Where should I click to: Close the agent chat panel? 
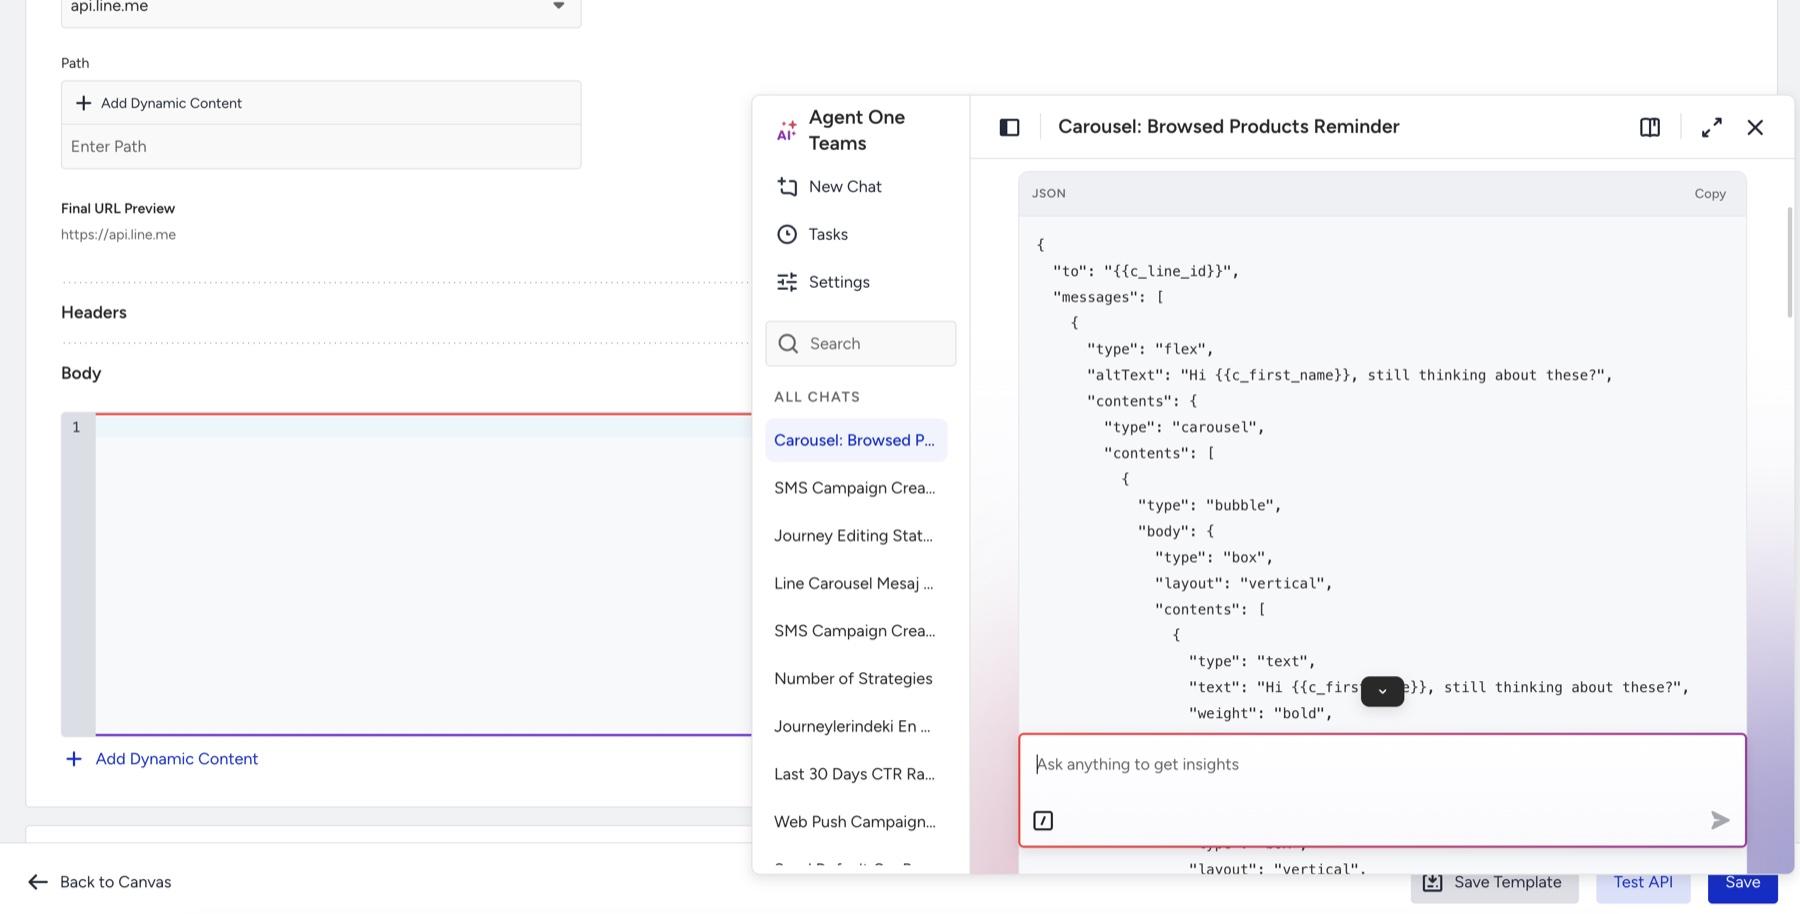[x=1755, y=127]
